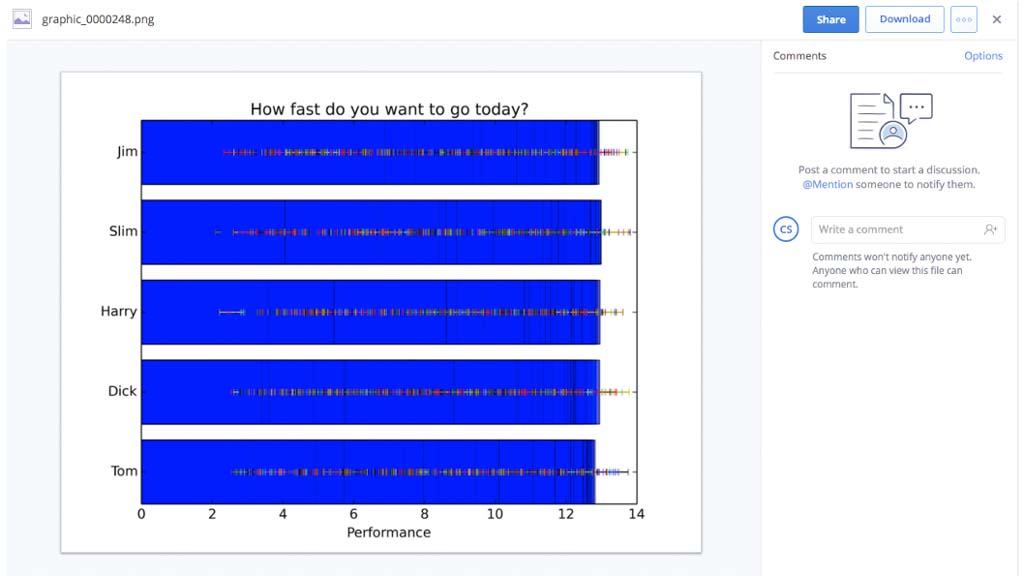Focus the Write a comment field

tap(895, 230)
